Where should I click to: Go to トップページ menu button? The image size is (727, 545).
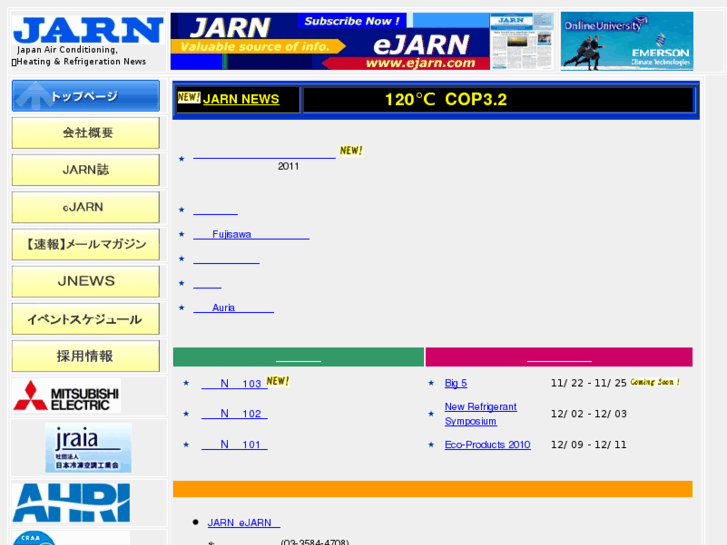click(x=86, y=96)
